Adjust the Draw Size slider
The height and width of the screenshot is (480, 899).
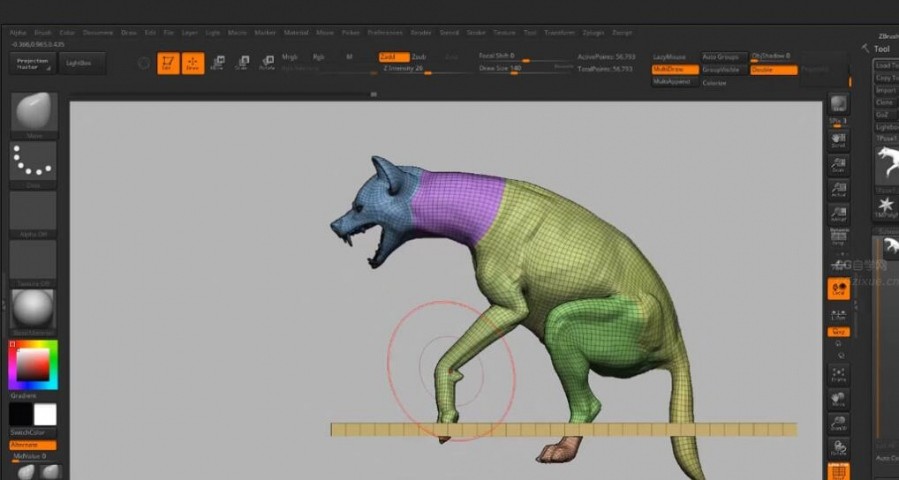[526, 69]
